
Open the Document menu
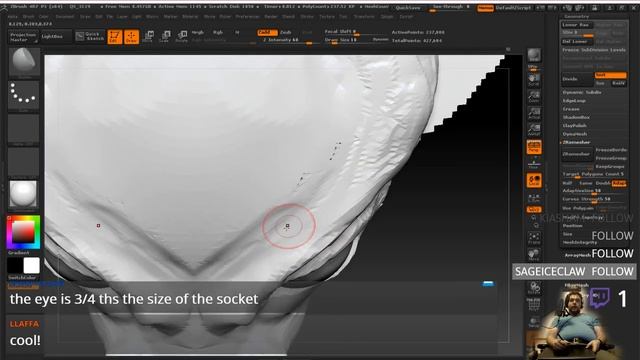64,16
